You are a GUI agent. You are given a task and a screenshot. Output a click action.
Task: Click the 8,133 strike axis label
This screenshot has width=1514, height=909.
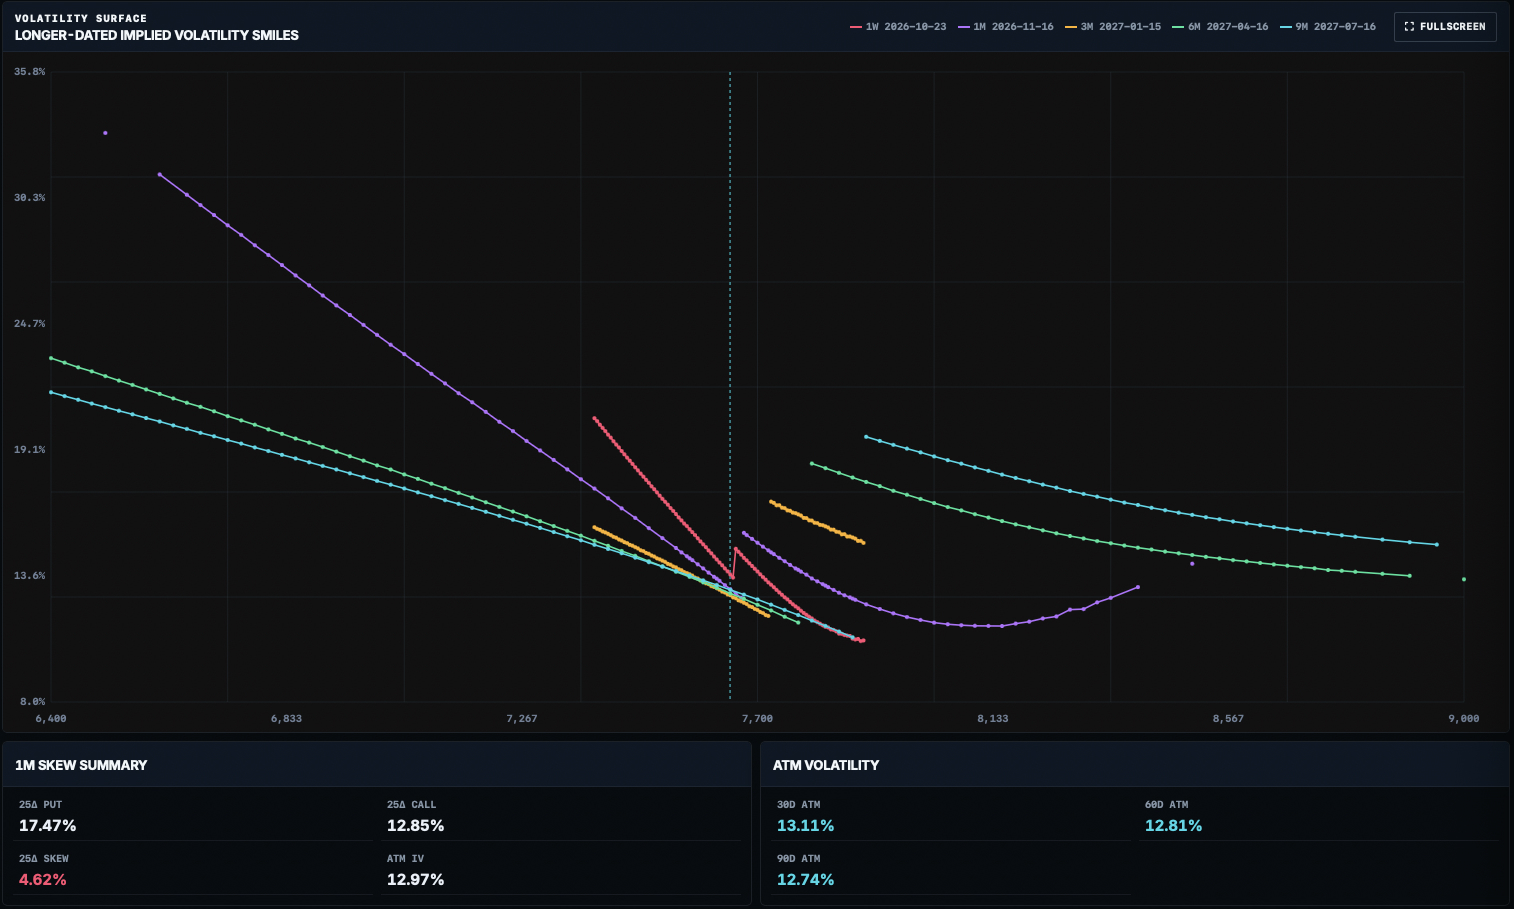tap(993, 719)
